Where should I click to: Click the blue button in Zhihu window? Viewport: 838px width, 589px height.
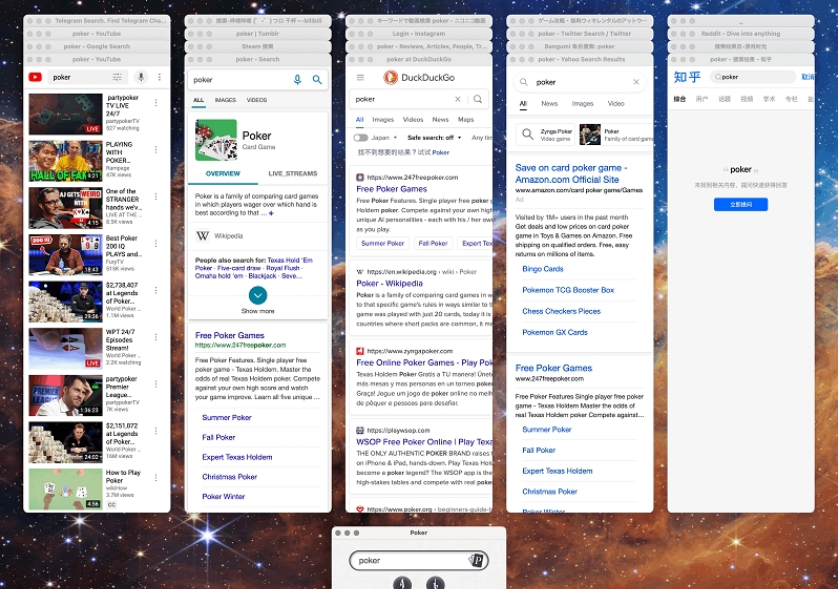[x=741, y=204]
